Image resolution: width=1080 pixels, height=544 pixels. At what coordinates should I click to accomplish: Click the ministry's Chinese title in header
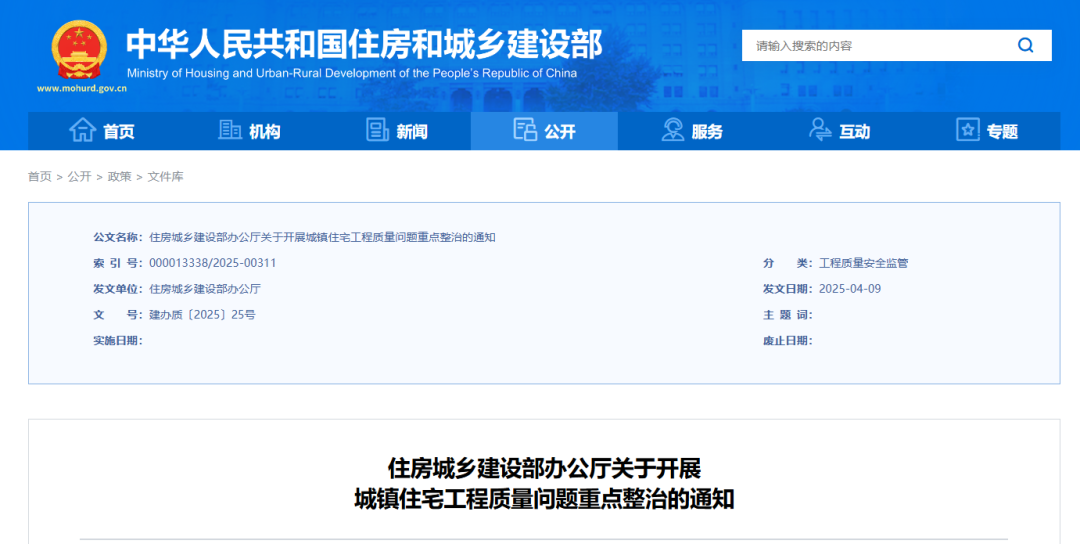click(x=364, y=44)
